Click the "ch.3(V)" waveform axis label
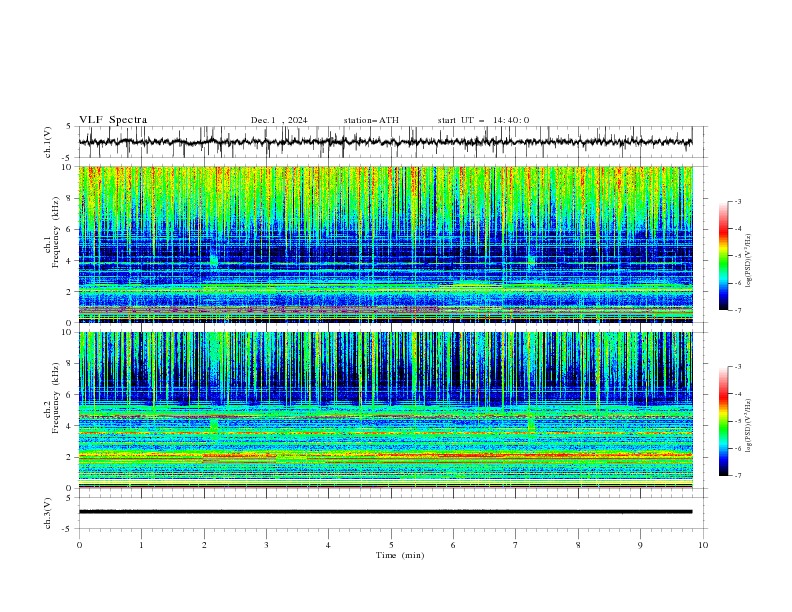Image resolution: width=792 pixels, height=612 pixels. point(48,513)
